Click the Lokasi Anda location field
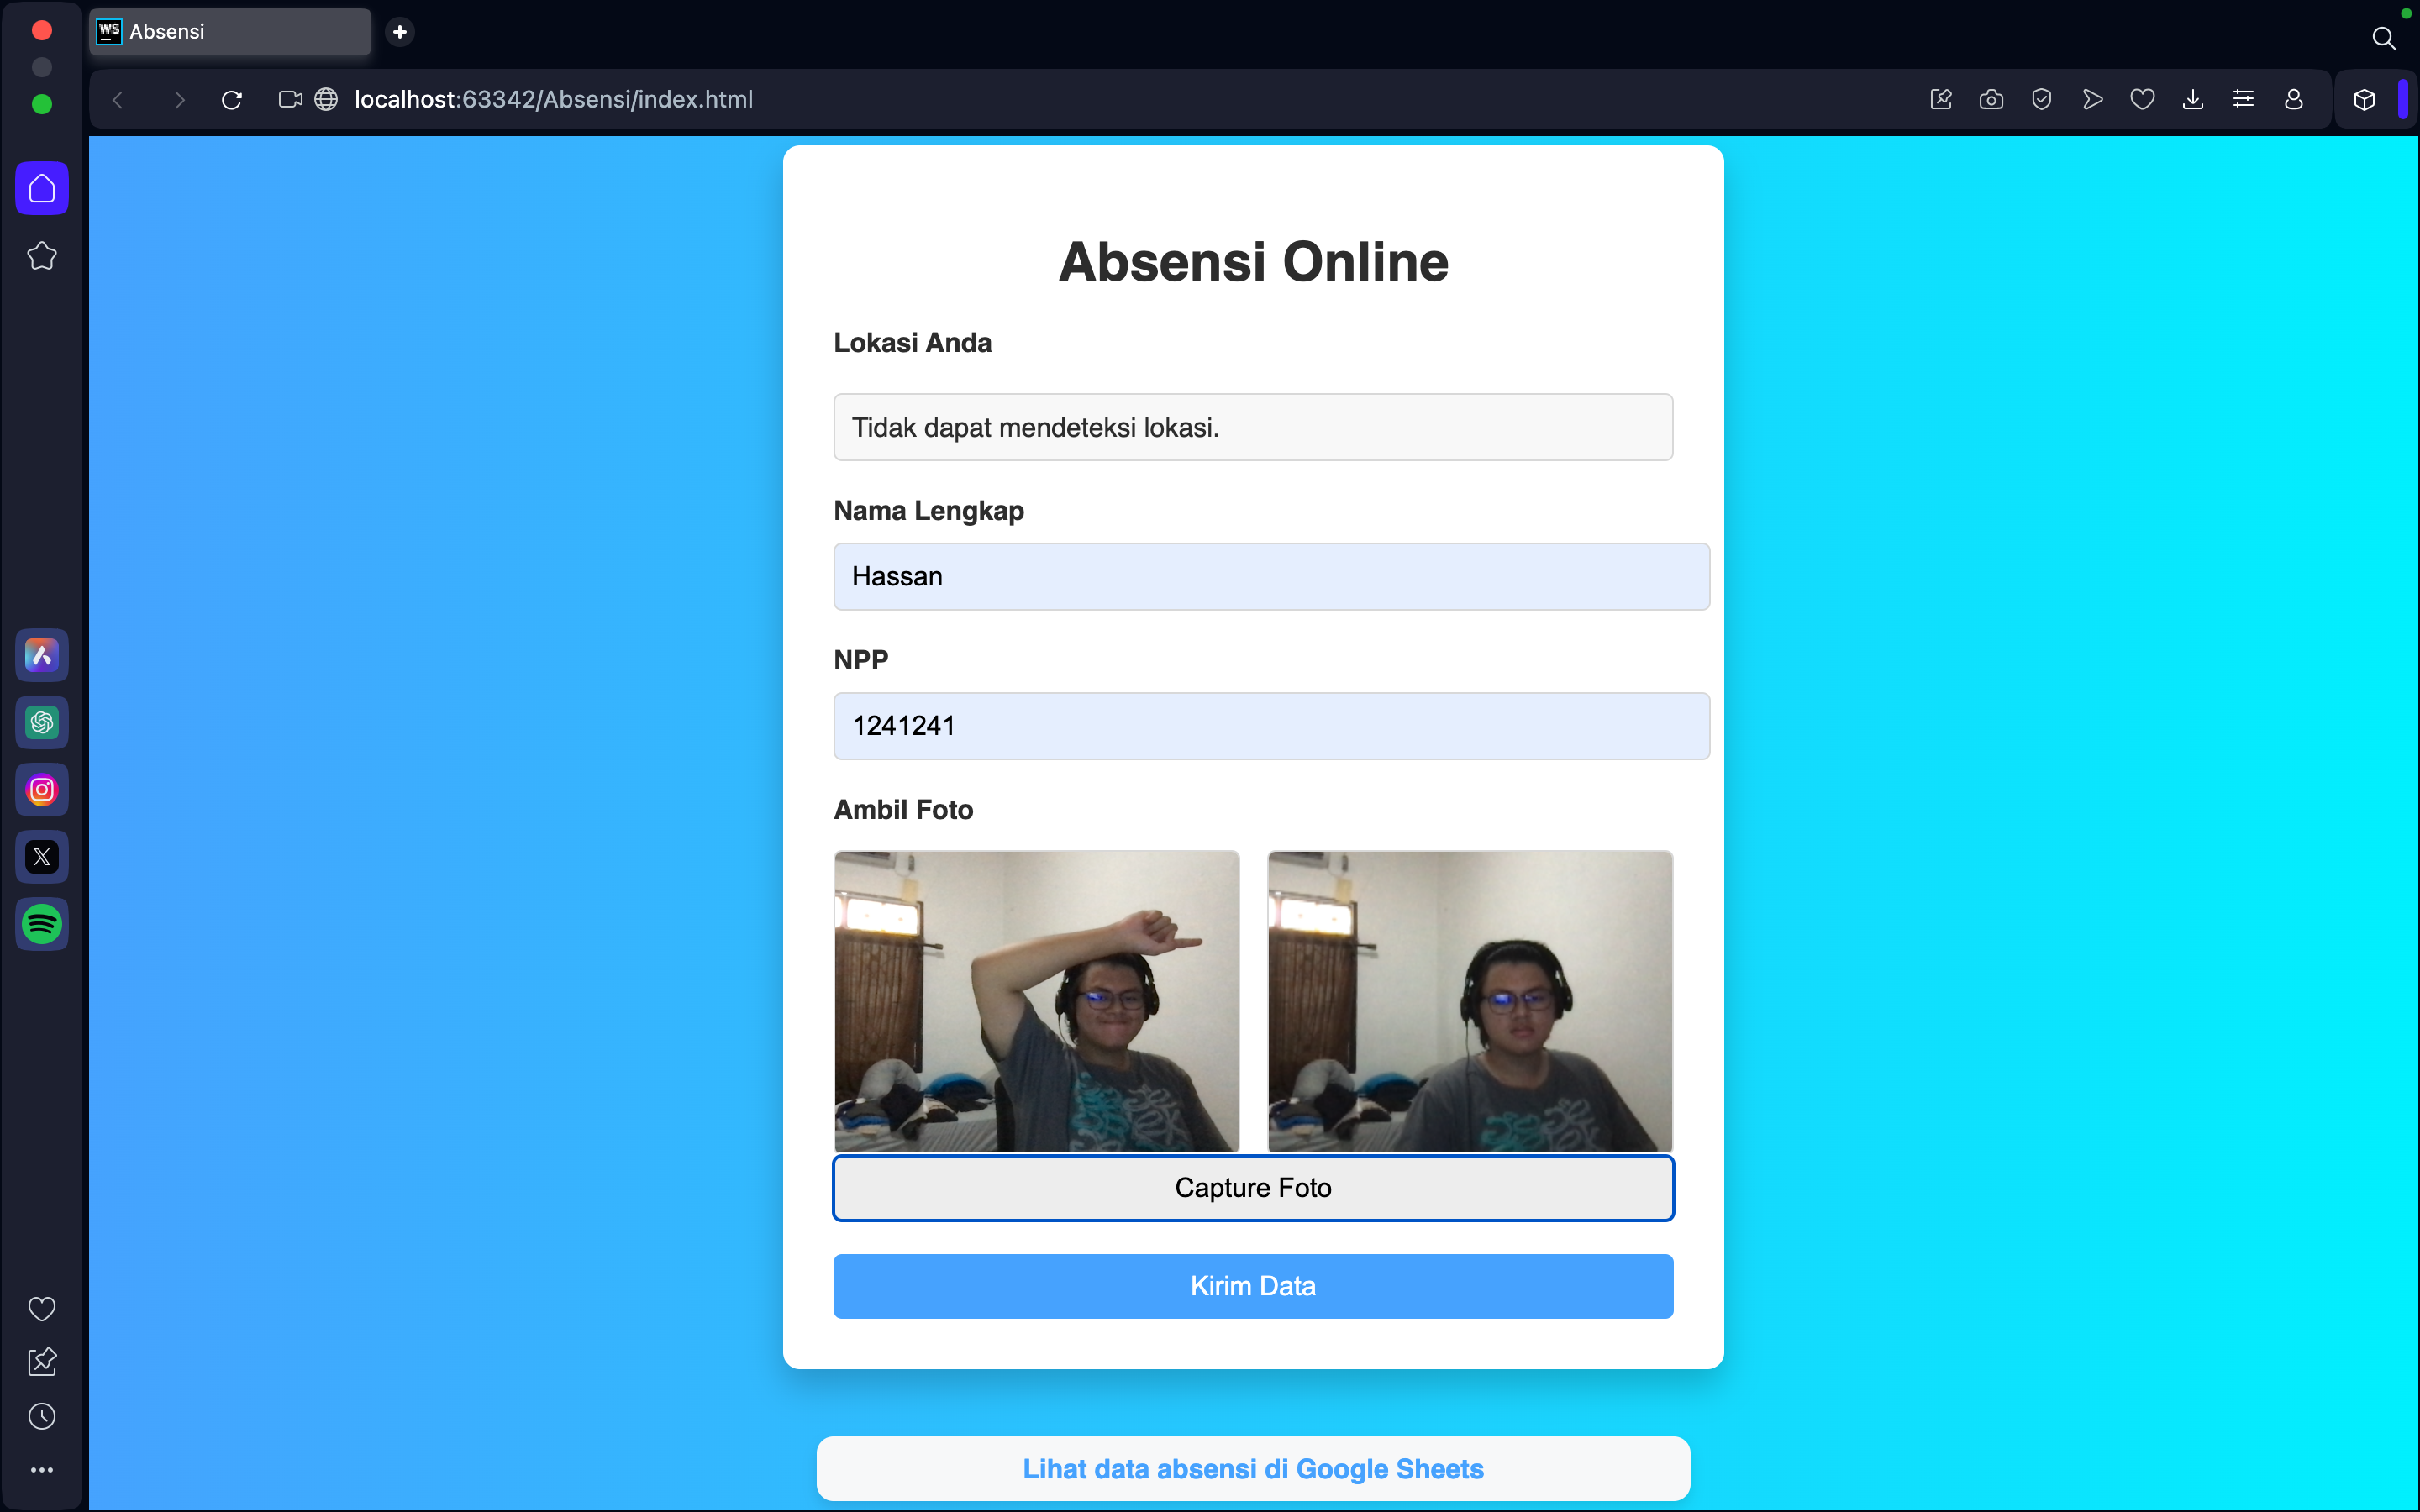 1253,427
